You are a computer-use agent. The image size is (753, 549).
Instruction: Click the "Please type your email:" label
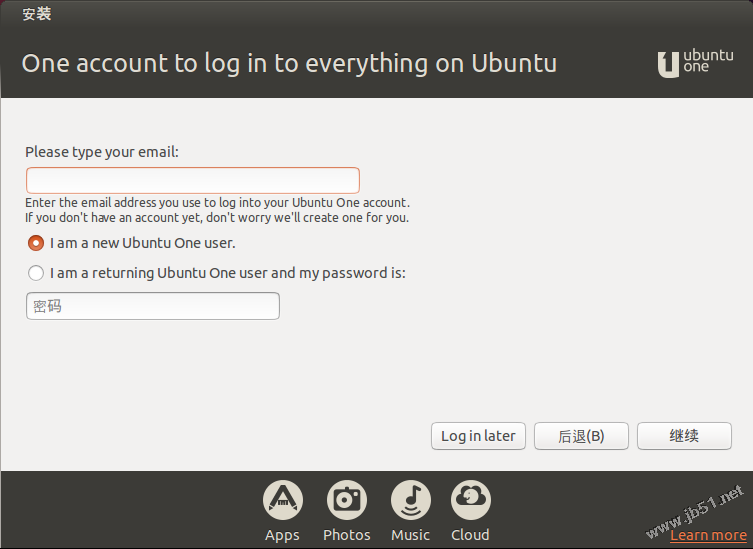(x=101, y=152)
